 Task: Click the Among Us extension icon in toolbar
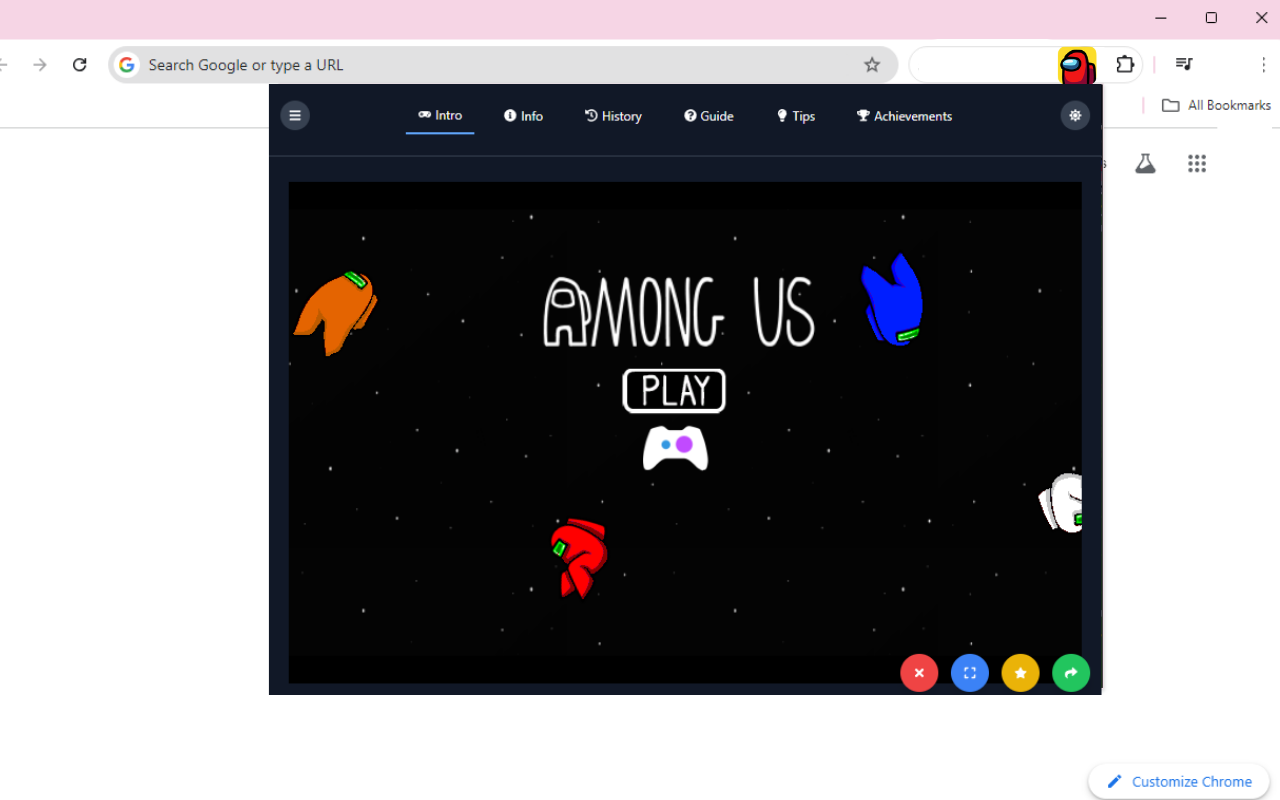[x=1077, y=65]
